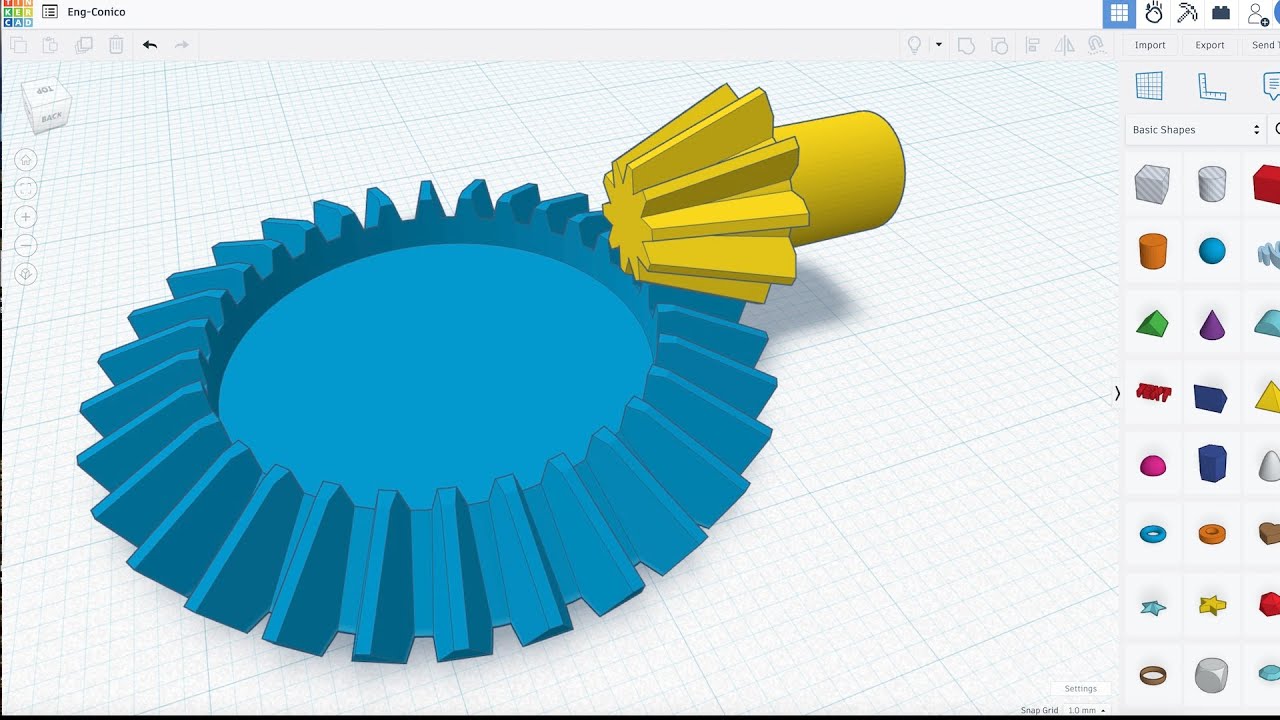Click the Zoom out minus button
The image size is (1280, 720).
26,245
